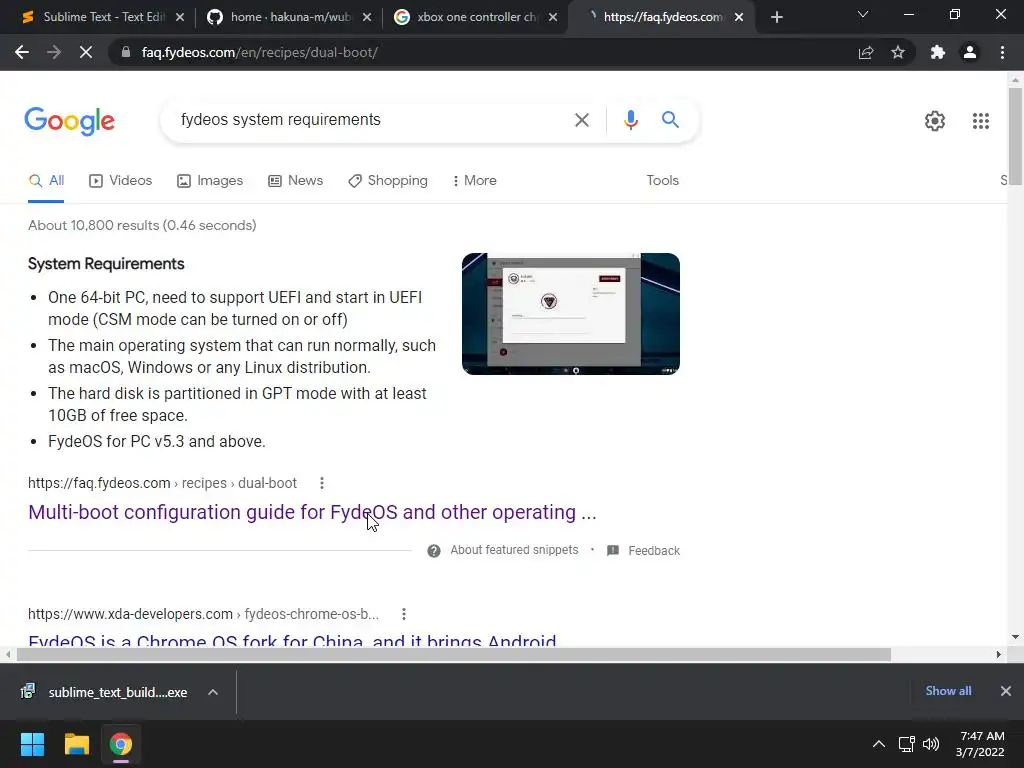Viewport: 1024px width, 768px height.
Task: Close the Sublime Text tab
Action: [x=180, y=17]
